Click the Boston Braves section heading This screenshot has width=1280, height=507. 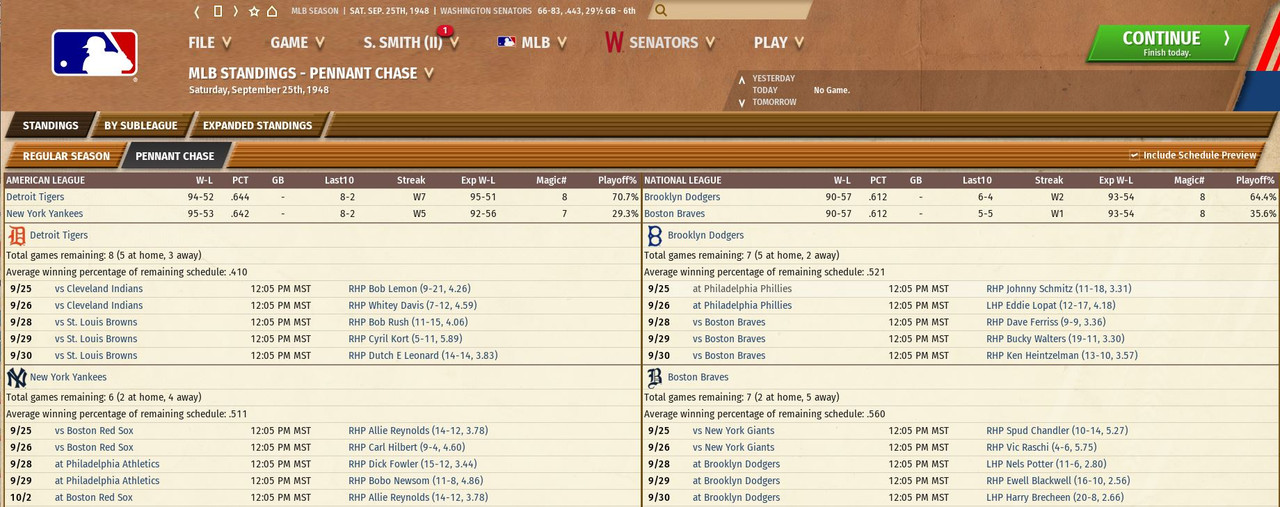698,377
